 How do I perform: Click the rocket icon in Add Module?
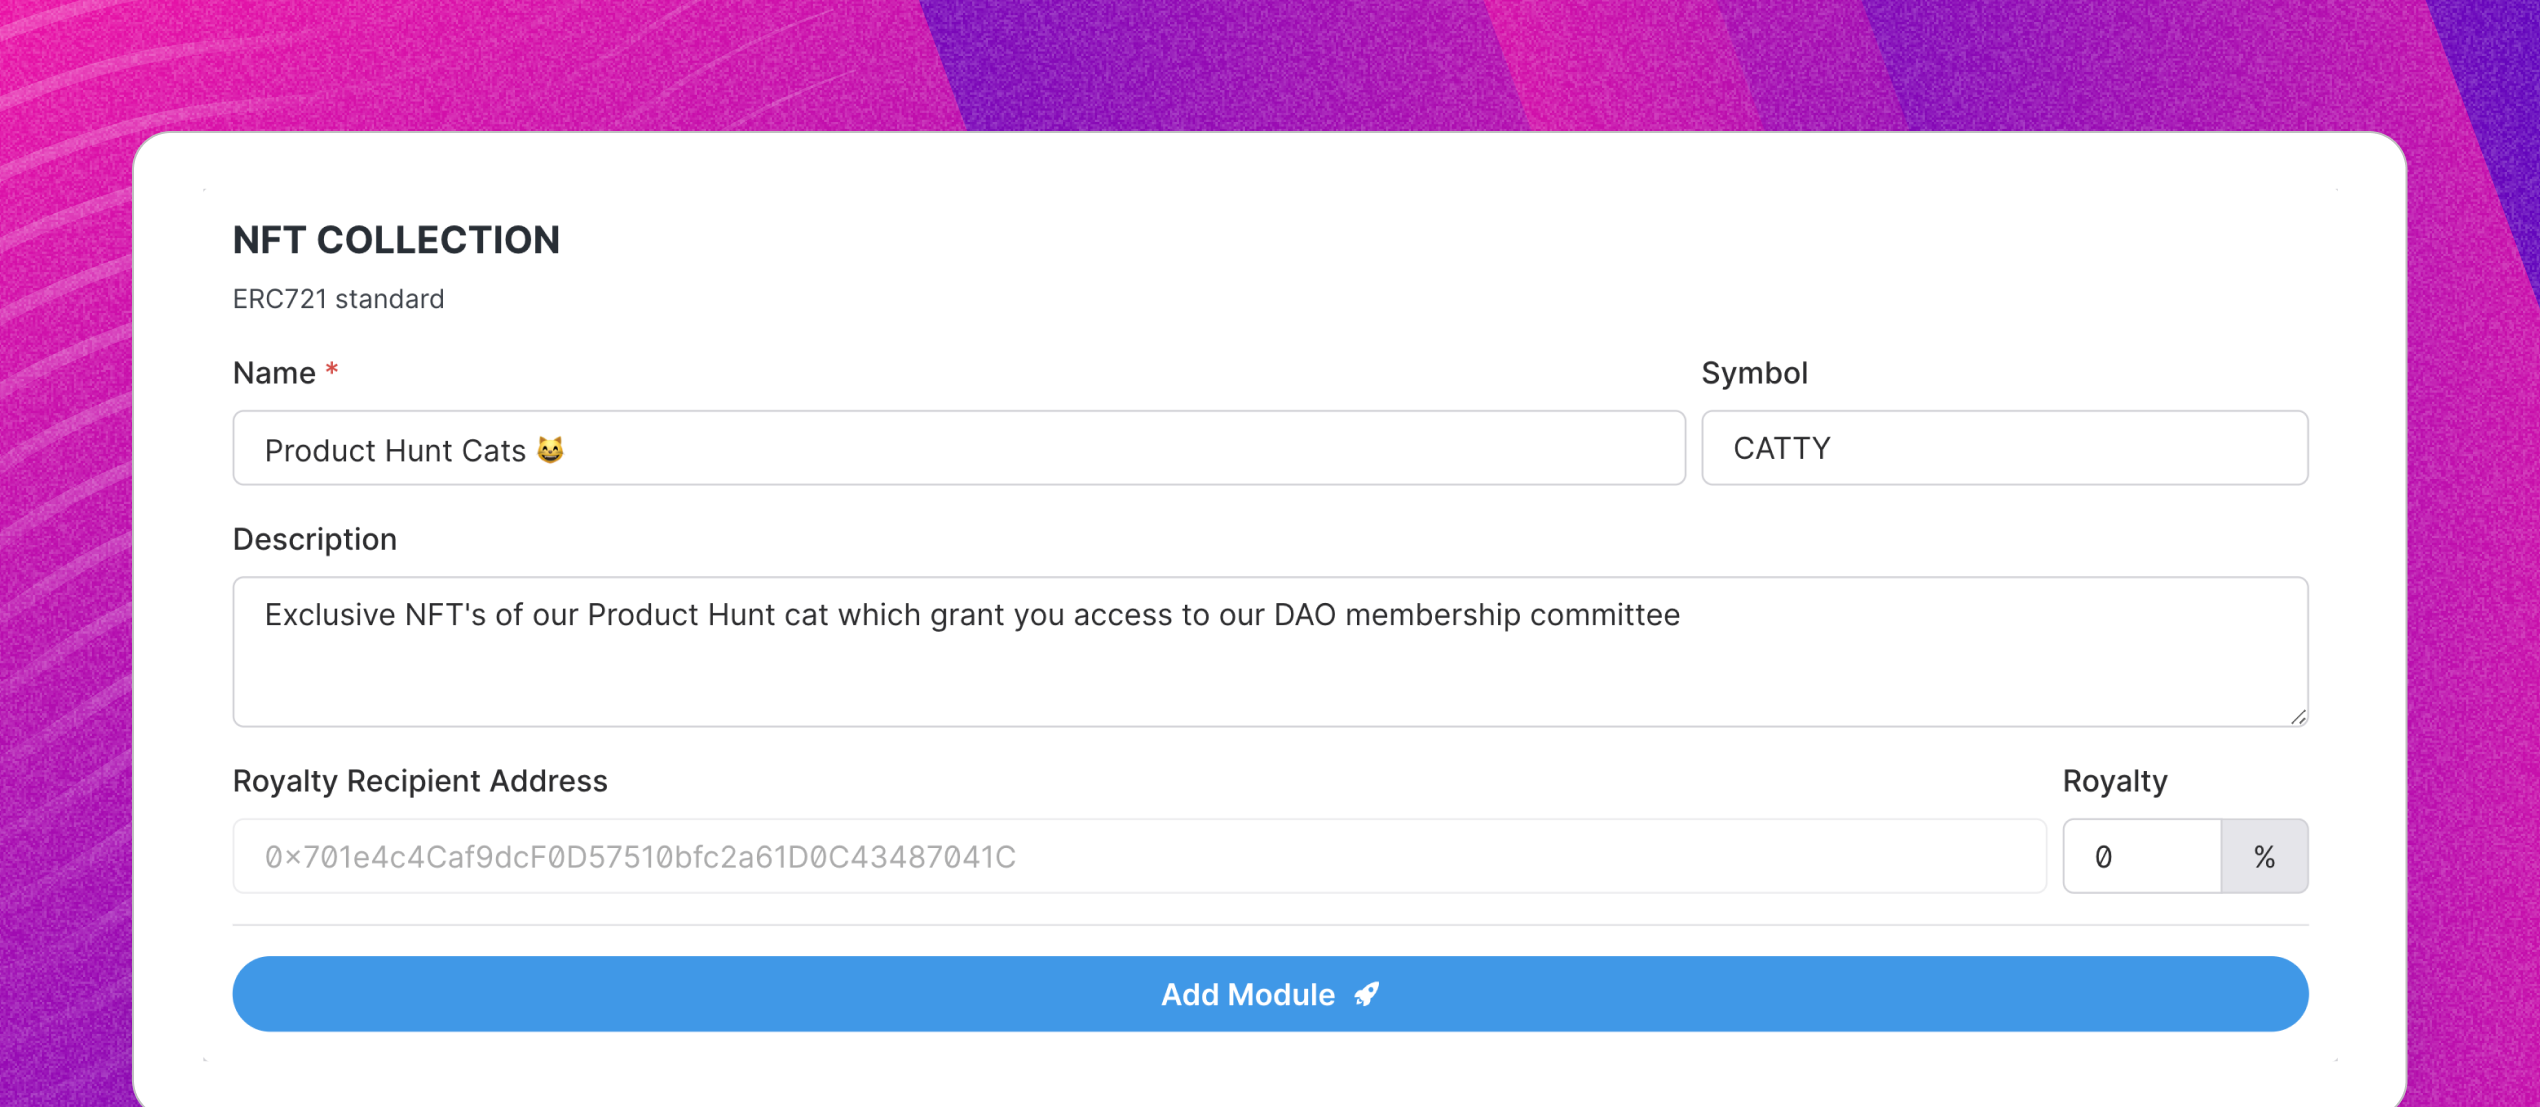pyautogui.click(x=1366, y=994)
